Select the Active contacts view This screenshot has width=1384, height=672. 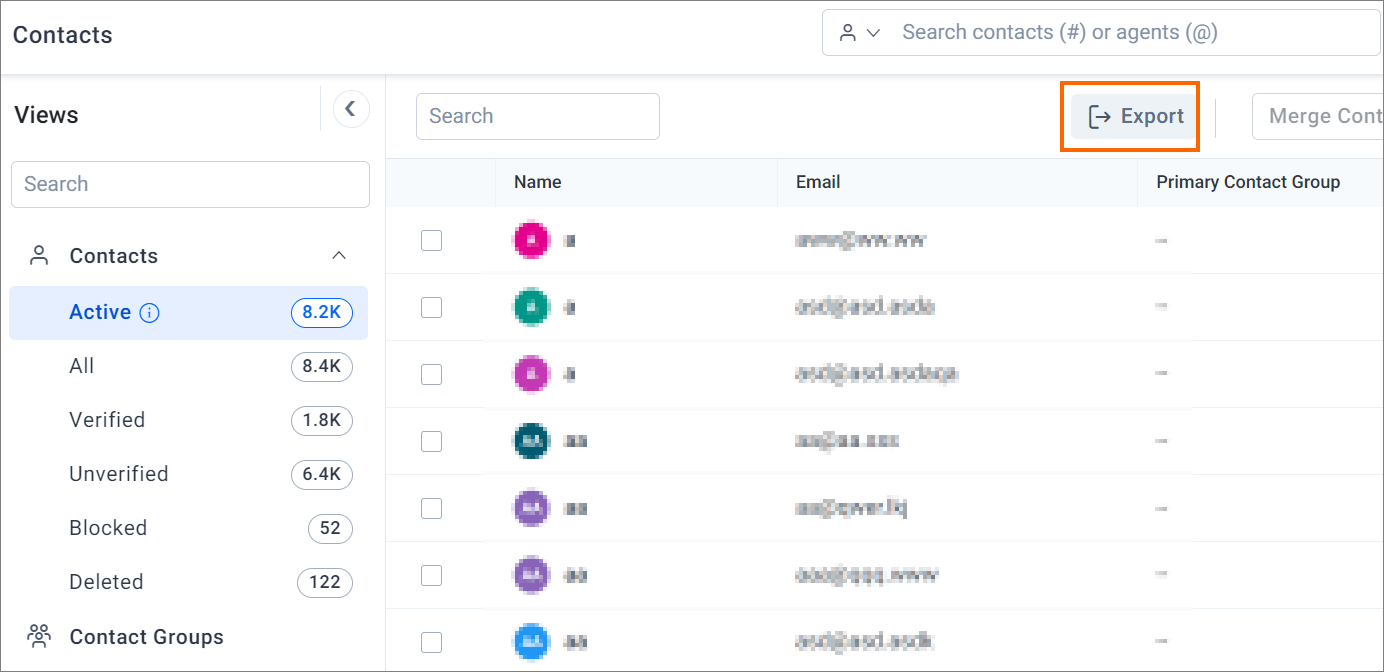189,313
